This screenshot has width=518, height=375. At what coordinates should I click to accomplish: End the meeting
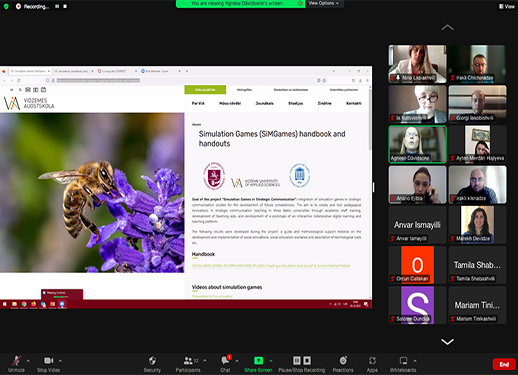point(504,364)
